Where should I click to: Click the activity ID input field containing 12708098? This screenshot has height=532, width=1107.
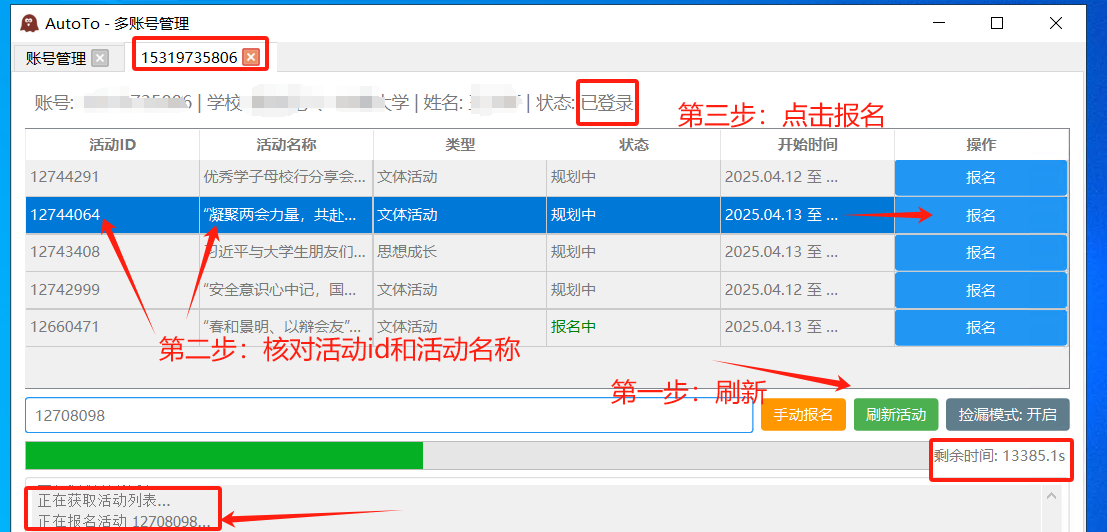click(388, 415)
